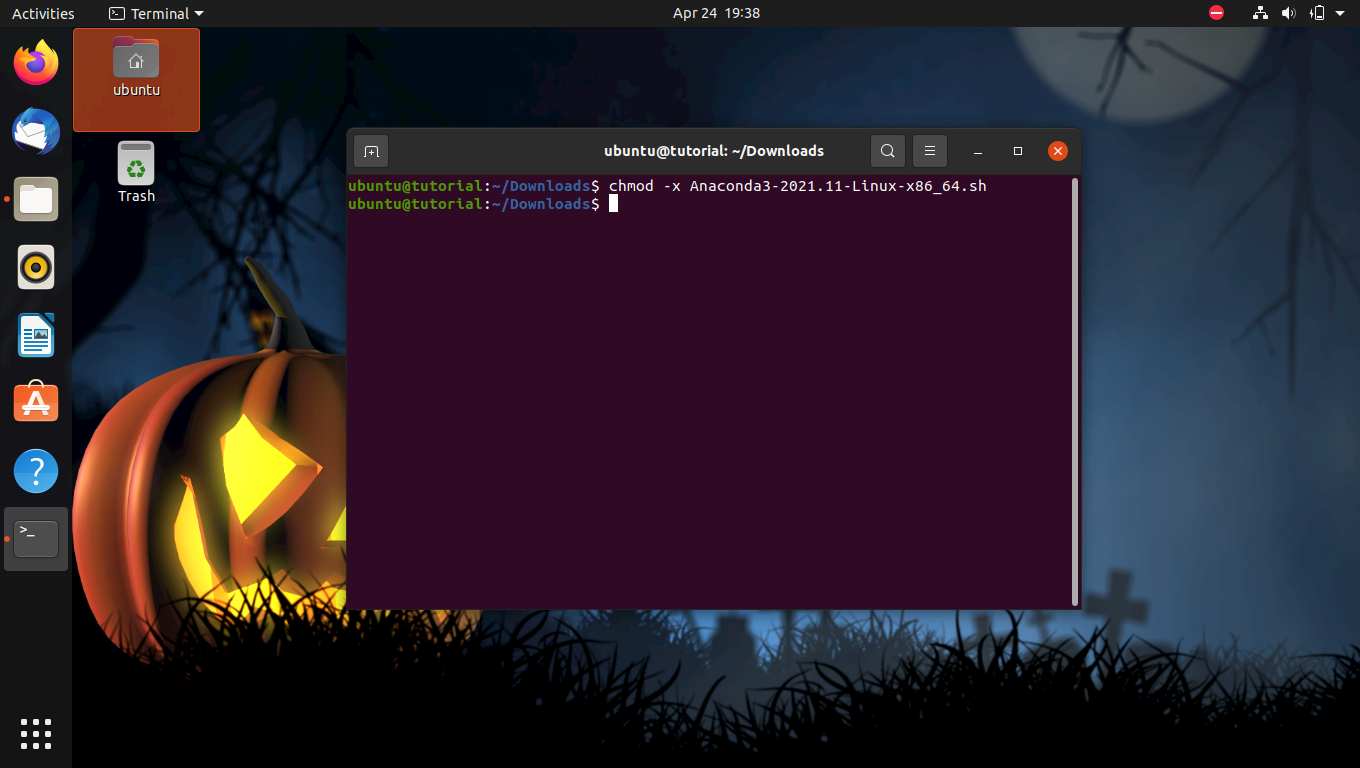1360x768 pixels.
Task: Open Ubuntu Software center
Action: (36, 402)
